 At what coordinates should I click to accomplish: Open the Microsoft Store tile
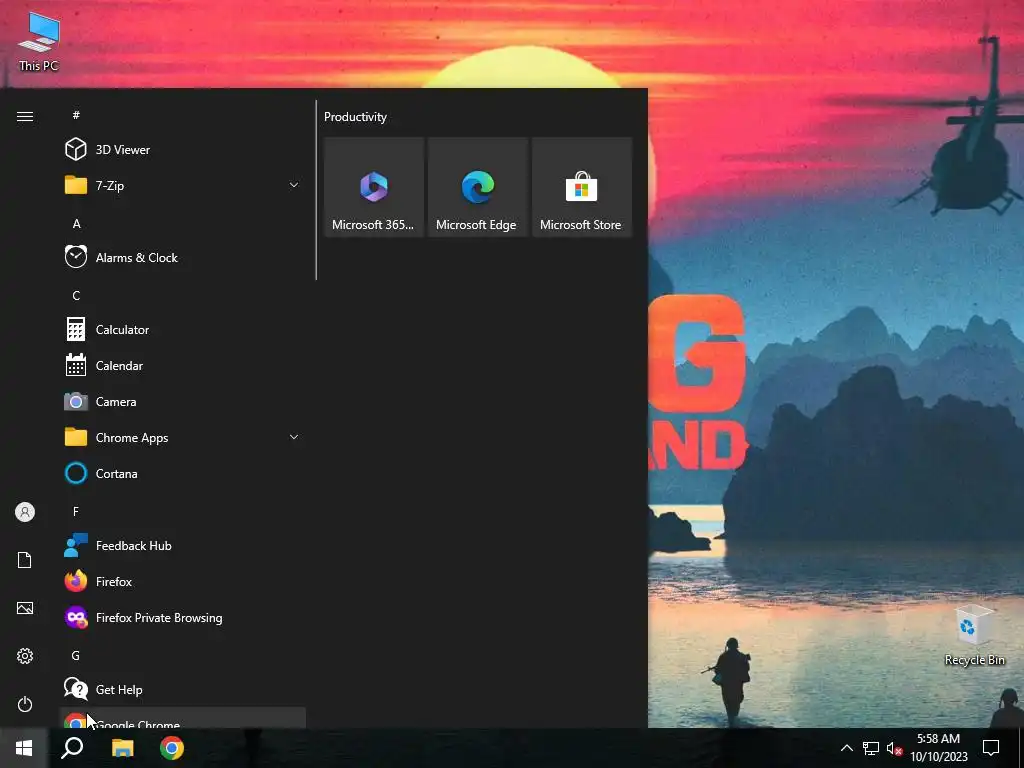[x=581, y=187]
